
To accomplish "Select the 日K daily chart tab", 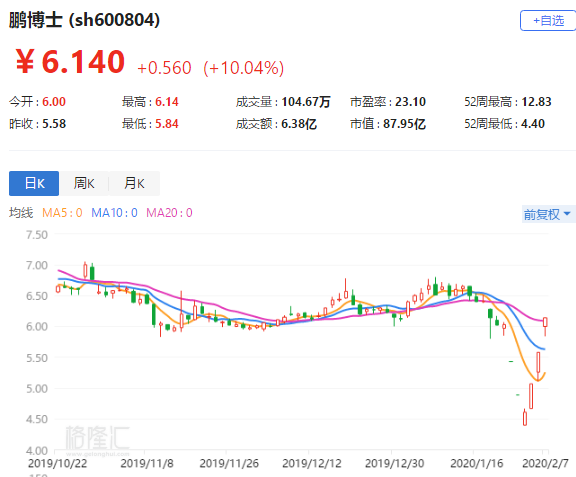I will coord(34,183).
